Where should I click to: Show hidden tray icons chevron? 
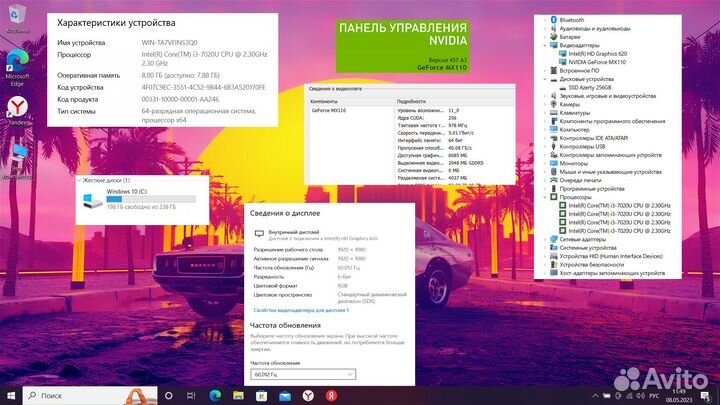[x=596, y=396]
